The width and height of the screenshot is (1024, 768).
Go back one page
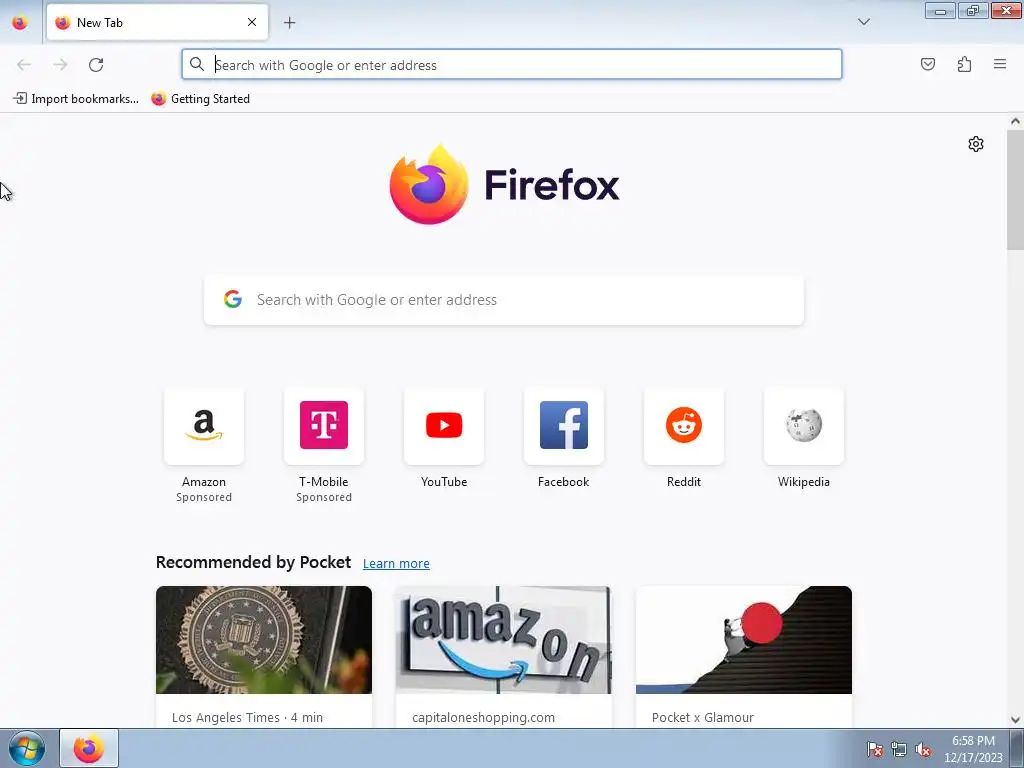pos(24,65)
